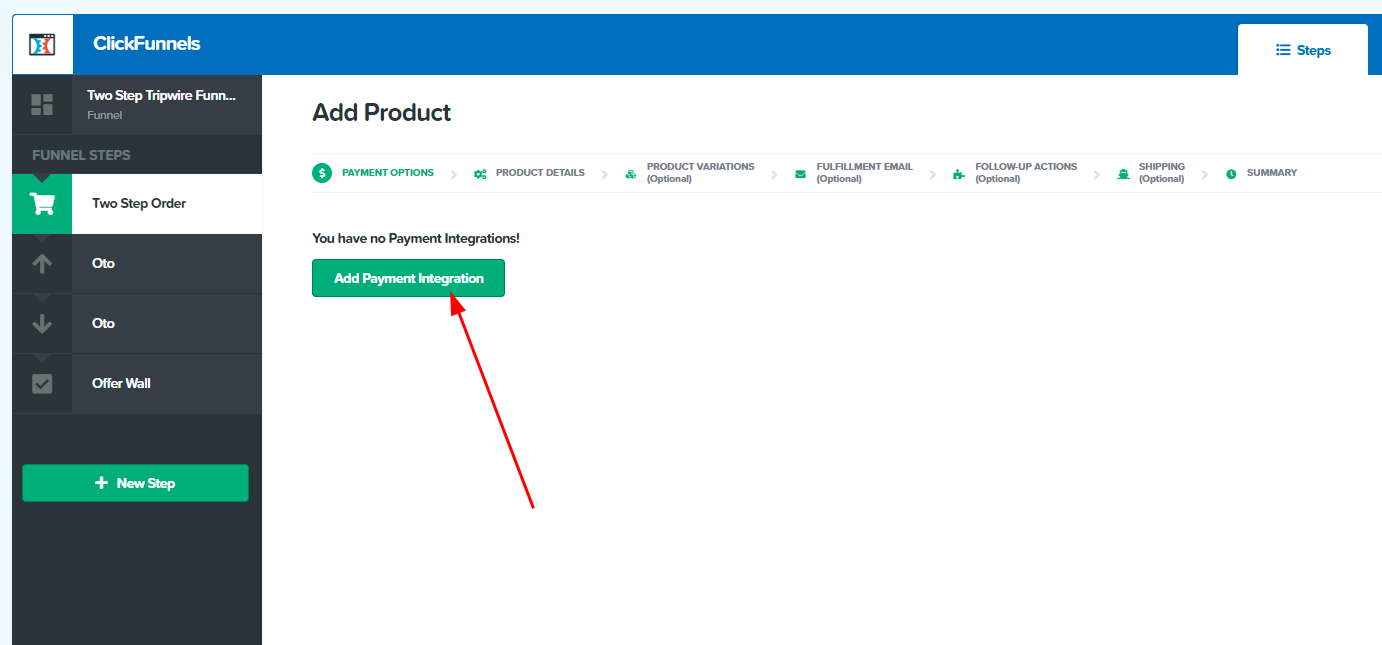Add a New Step to funnel

135,483
